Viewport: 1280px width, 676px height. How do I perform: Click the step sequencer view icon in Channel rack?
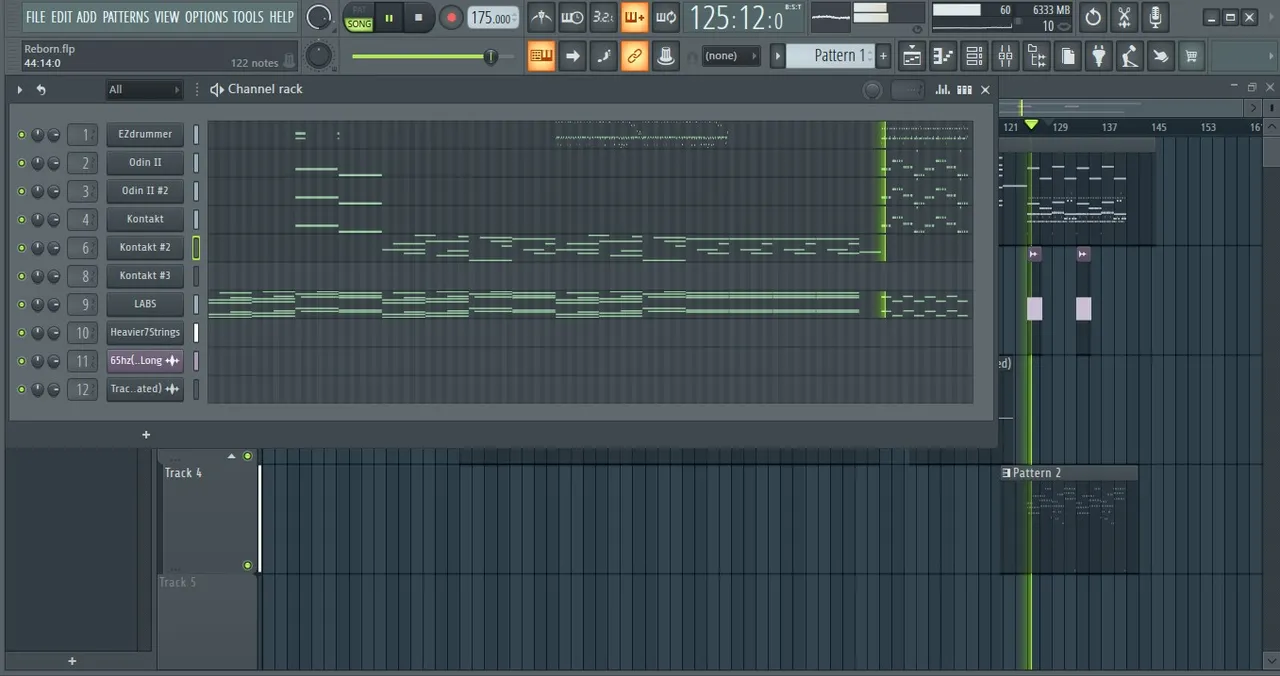click(x=964, y=90)
